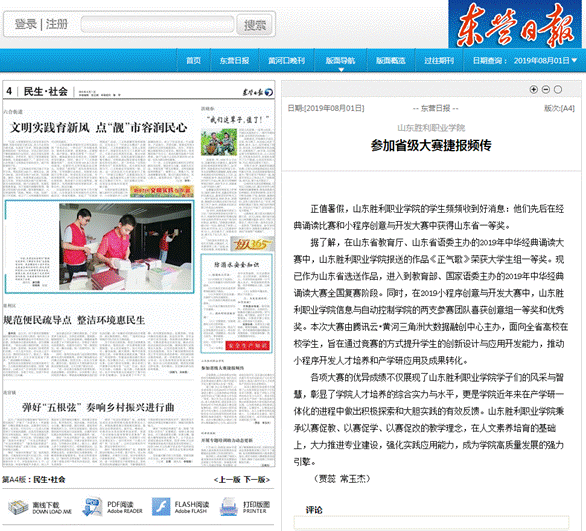Click the 搜索 search button
The image size is (586, 531).
coord(255,25)
